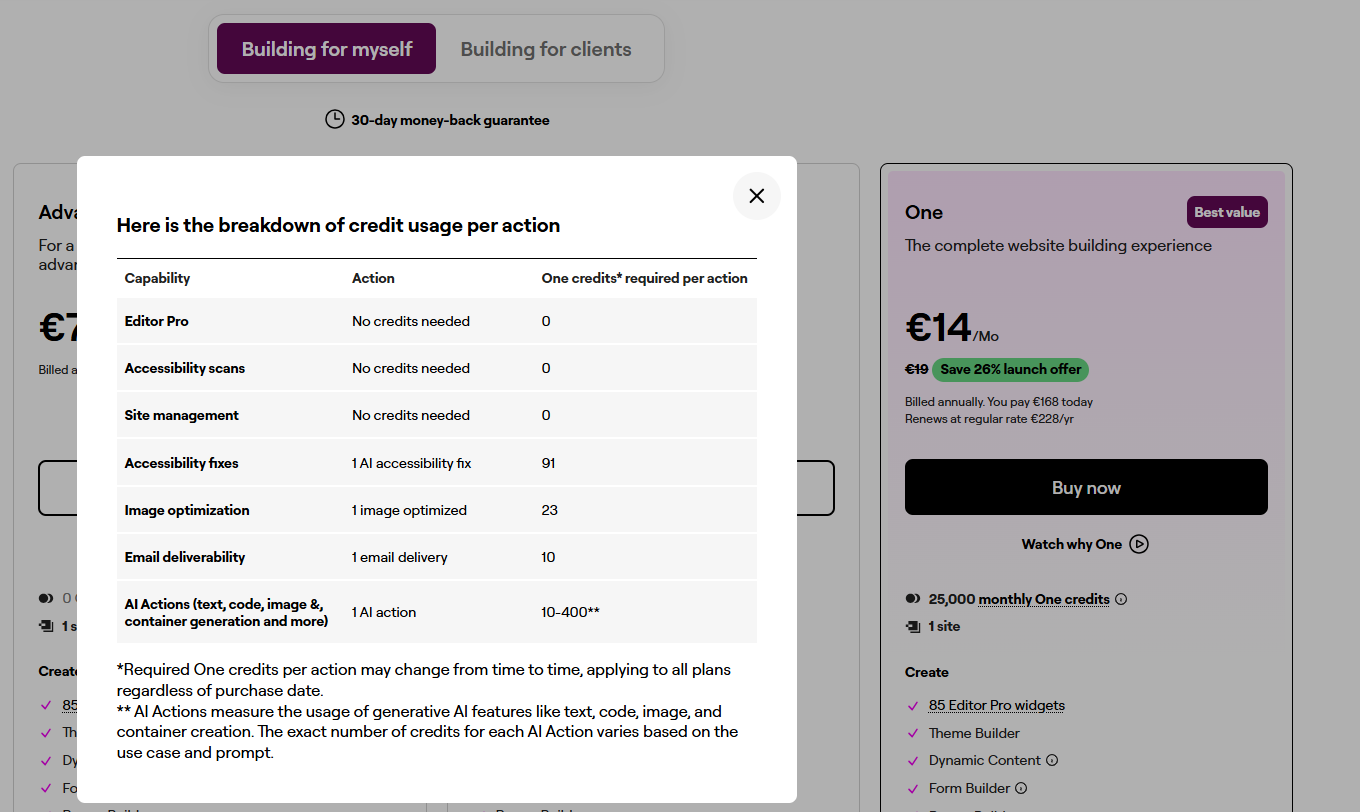Open the monthly One credits link
Screen dimensions: 1360x812
point(1044,599)
